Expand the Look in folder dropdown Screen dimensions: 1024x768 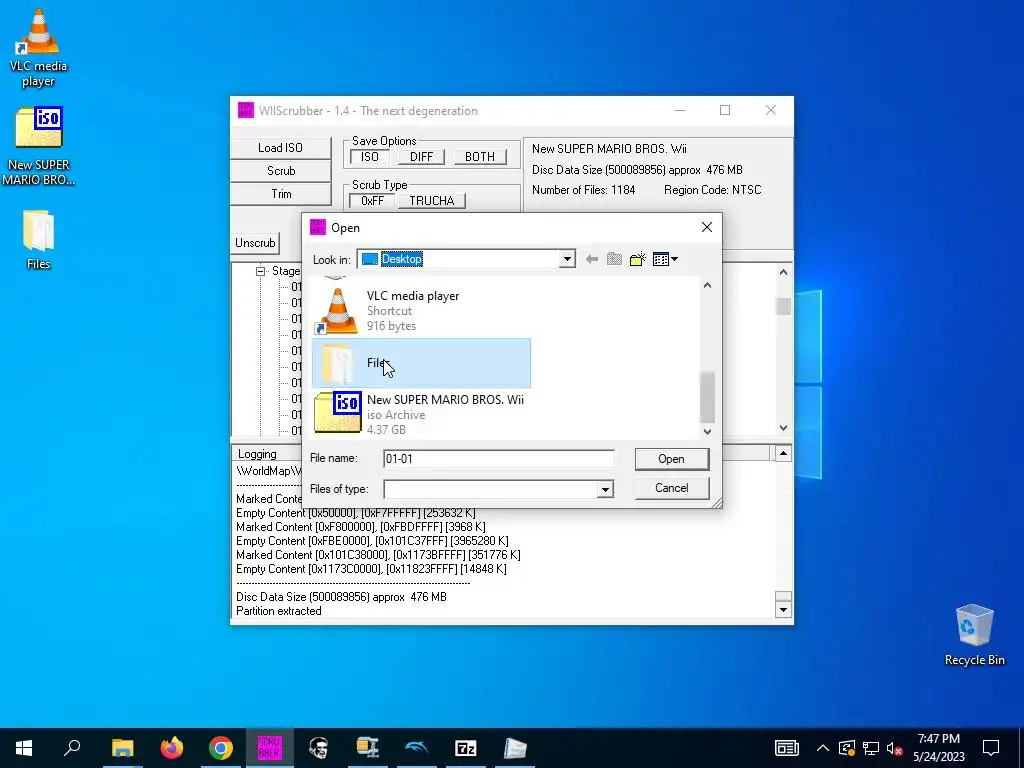[567, 259]
